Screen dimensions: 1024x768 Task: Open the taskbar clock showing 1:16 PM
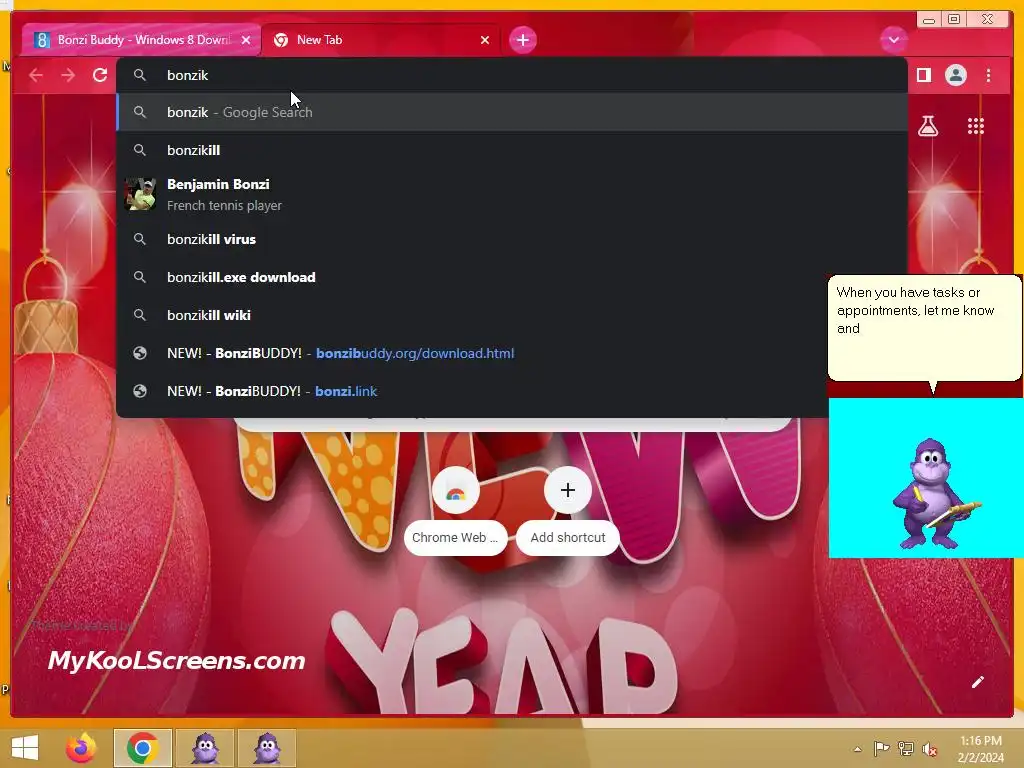(980, 749)
